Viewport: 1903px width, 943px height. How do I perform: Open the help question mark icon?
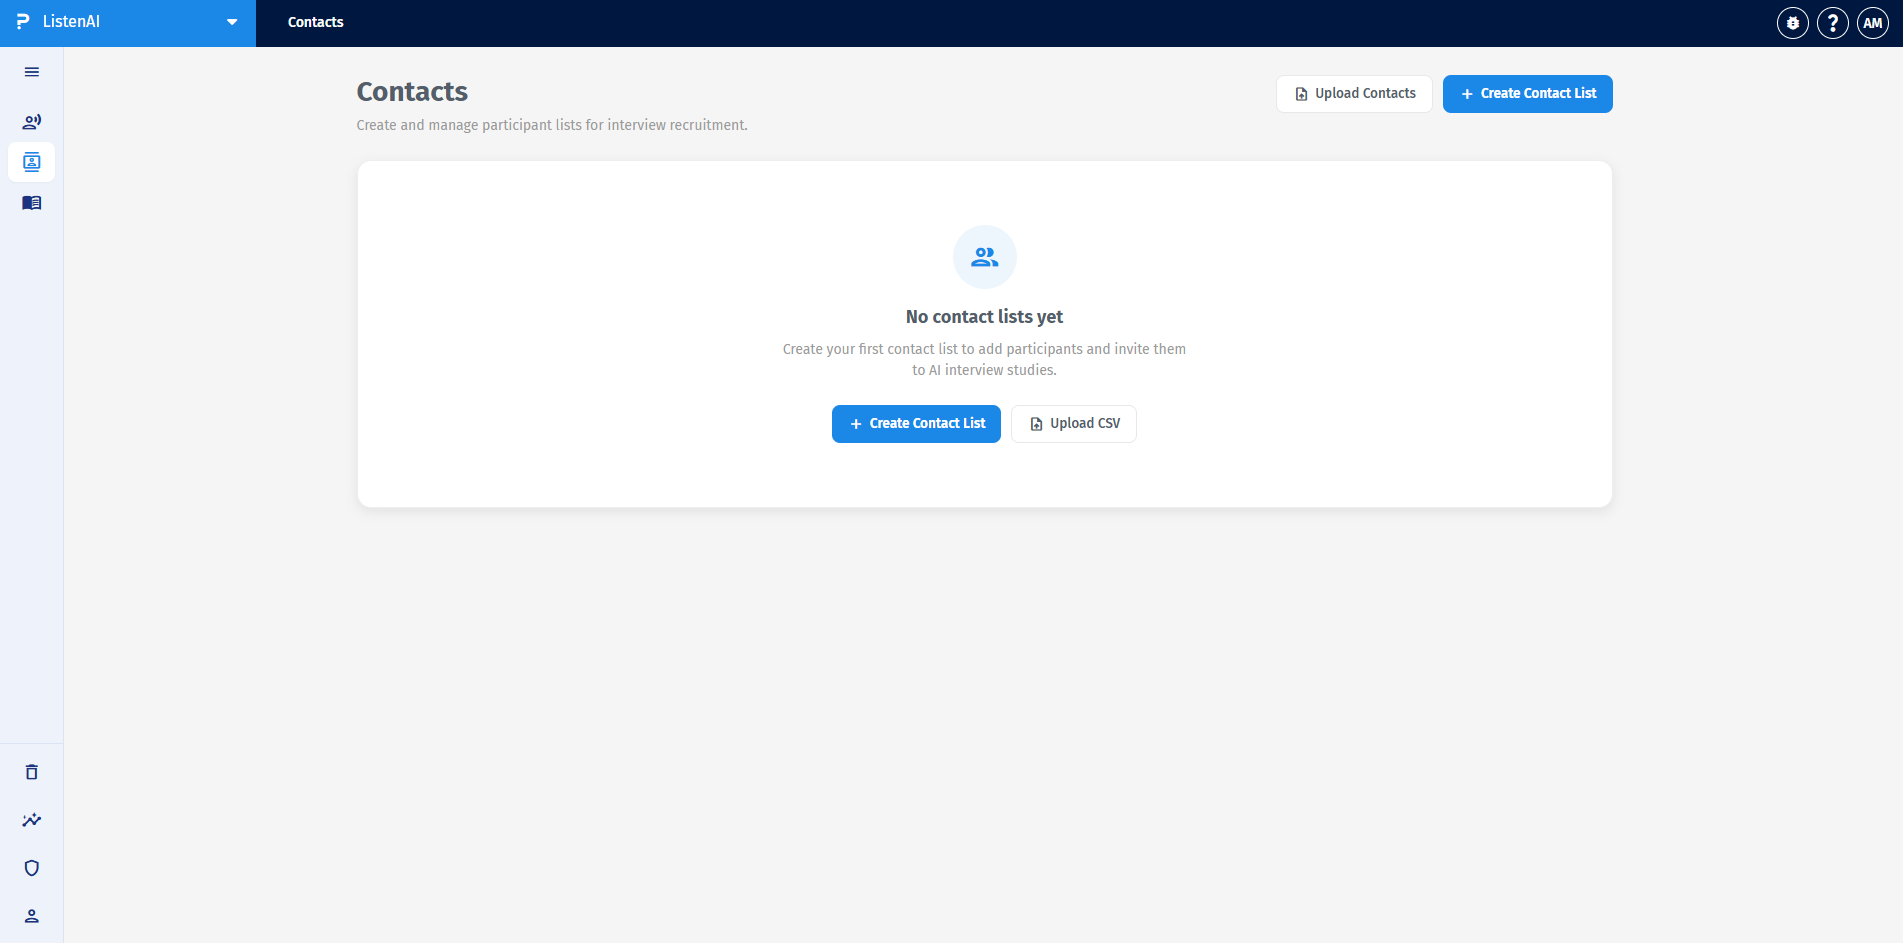[x=1833, y=23]
